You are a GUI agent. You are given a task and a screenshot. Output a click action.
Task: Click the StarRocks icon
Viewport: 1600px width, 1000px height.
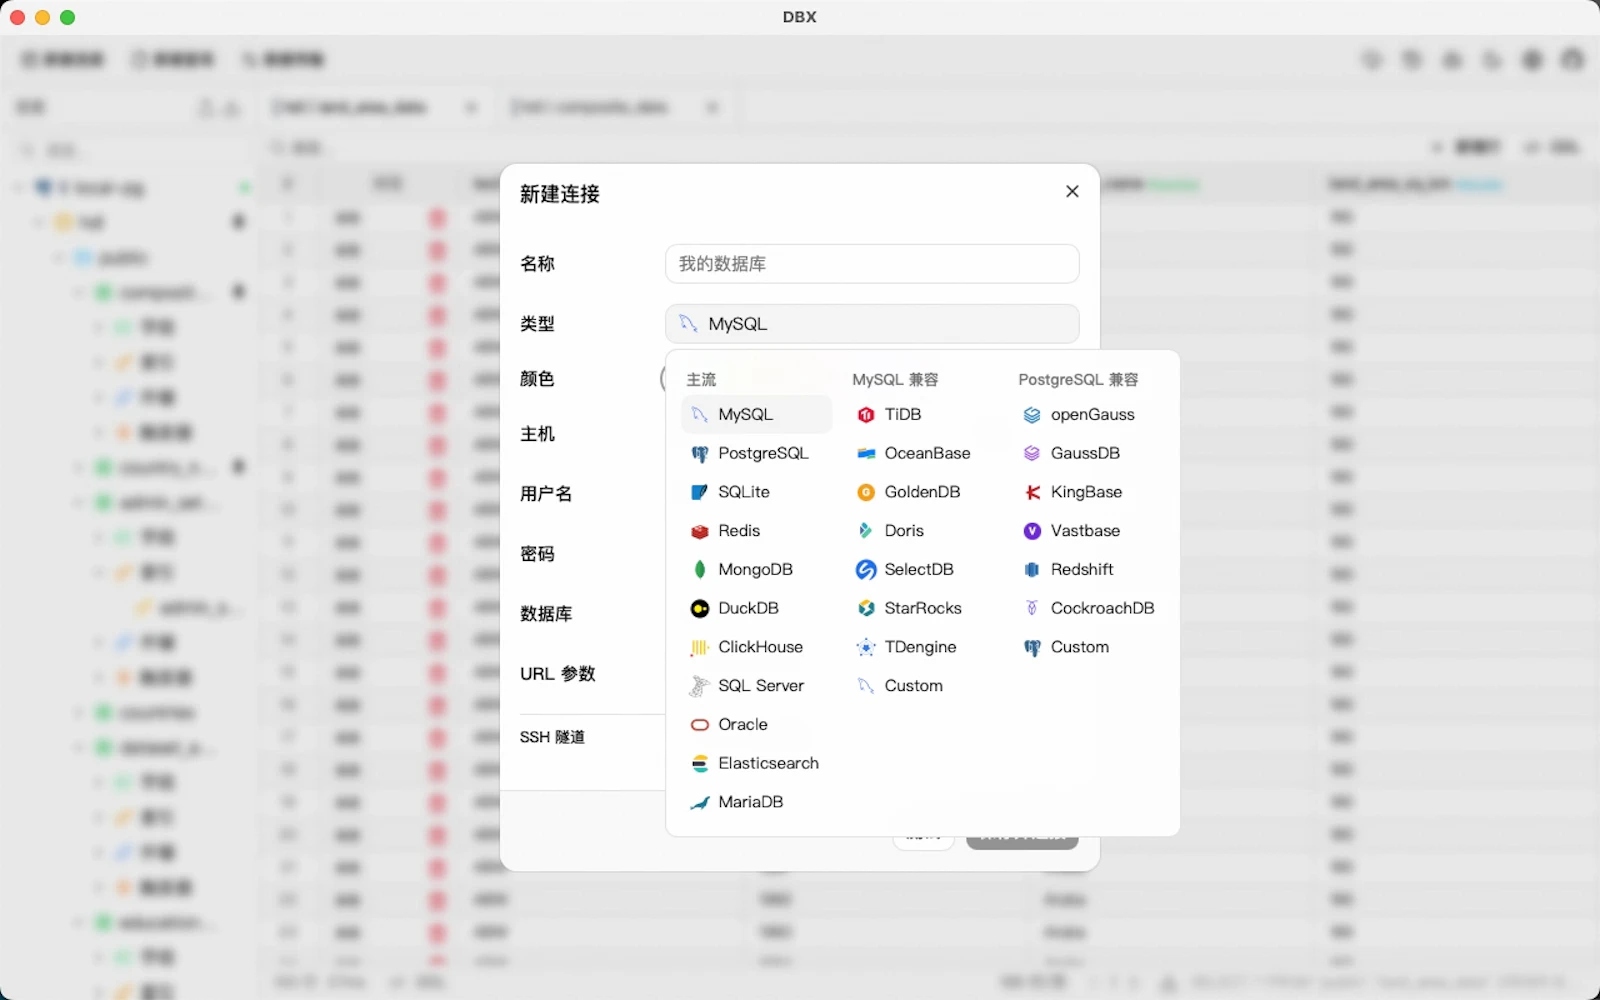point(866,608)
